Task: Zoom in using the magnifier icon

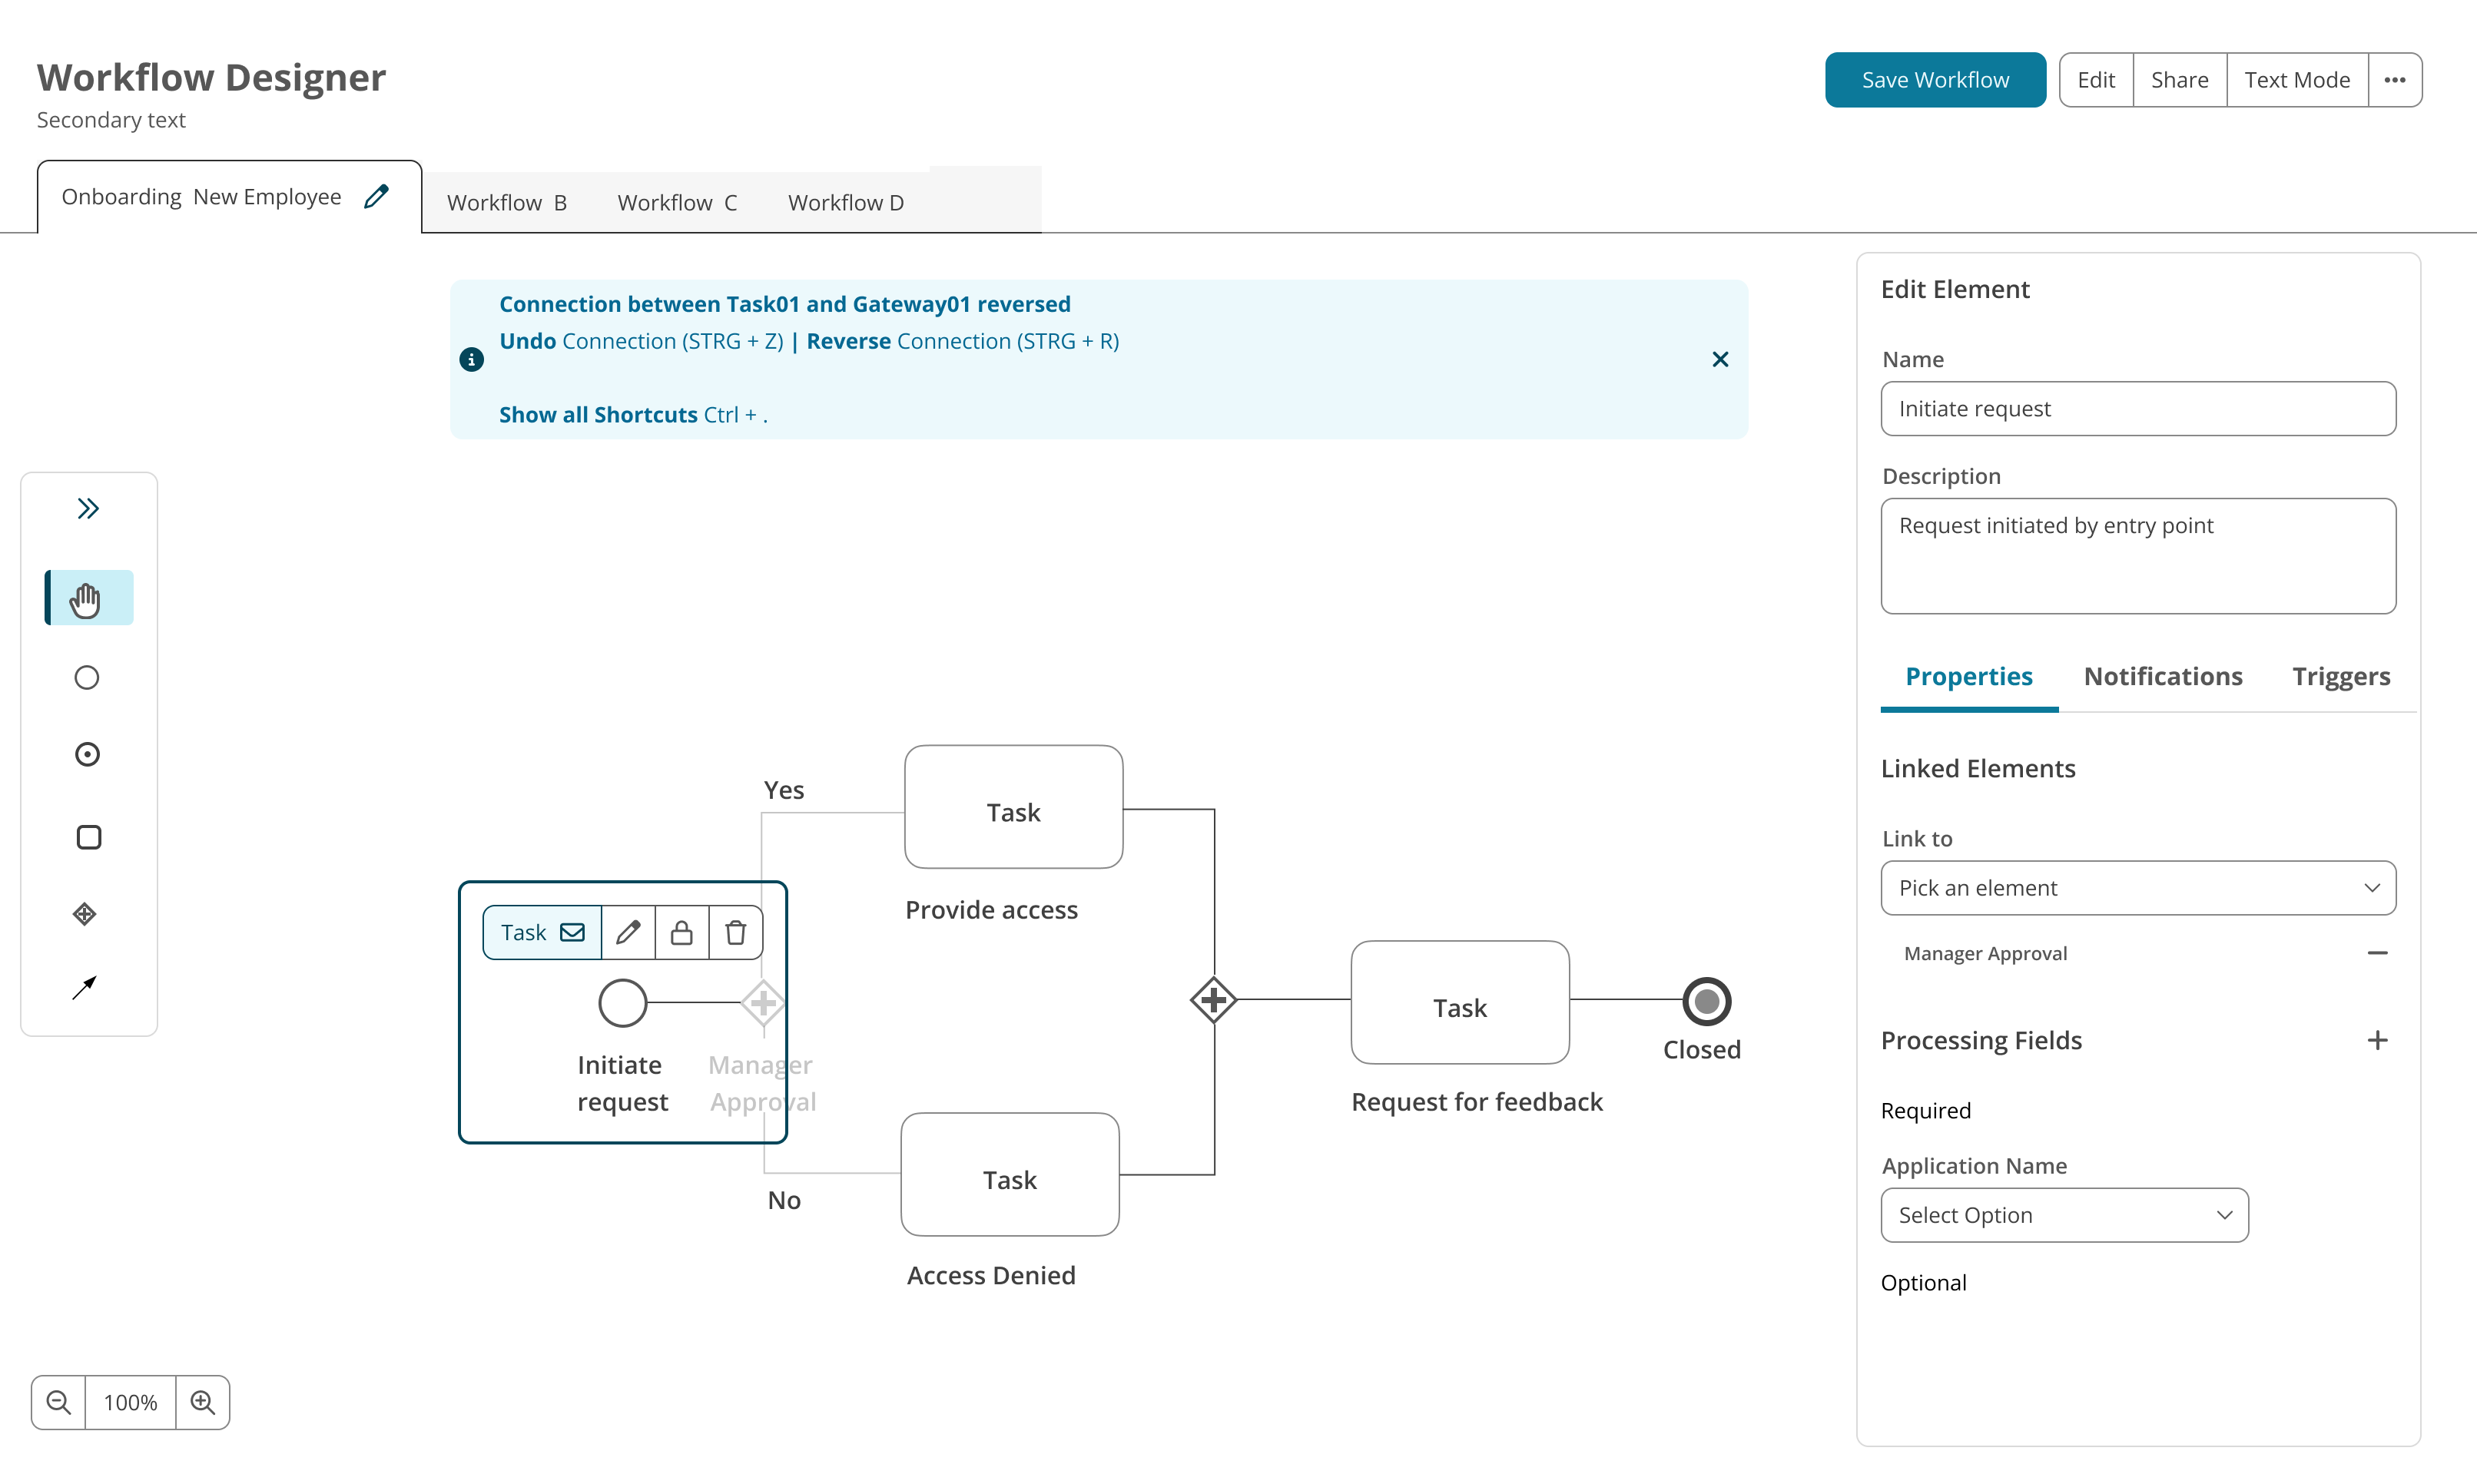Action: click(203, 1402)
